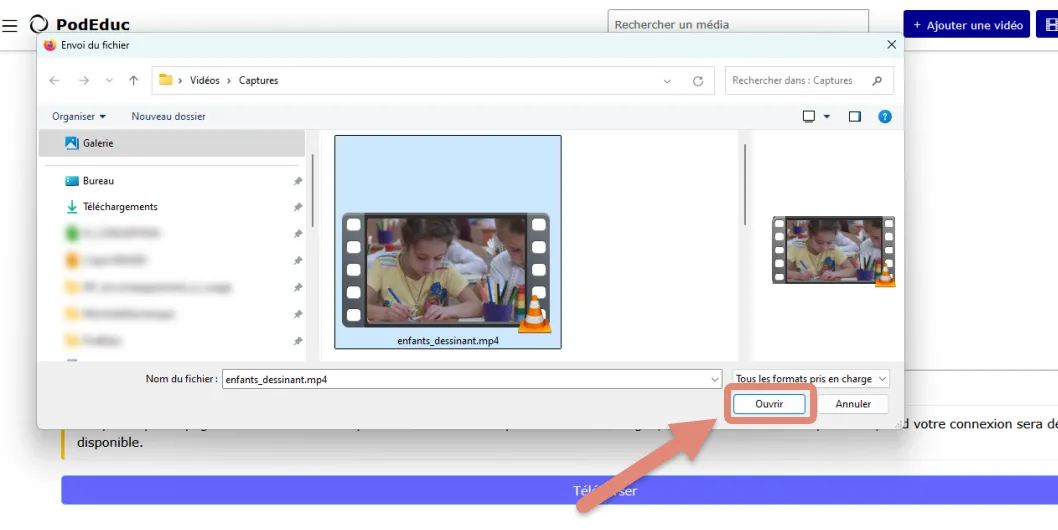
Task: Change the view layout icon
Action: [x=808, y=116]
